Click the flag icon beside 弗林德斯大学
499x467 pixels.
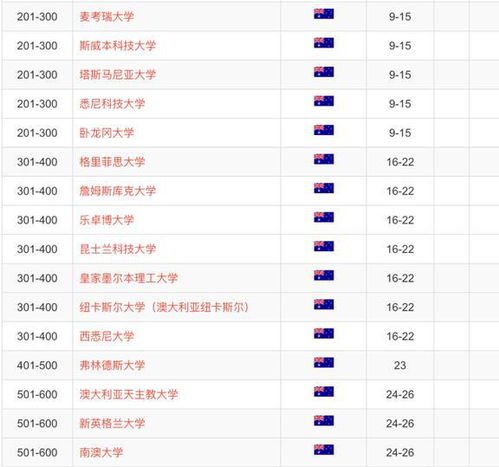click(x=324, y=362)
